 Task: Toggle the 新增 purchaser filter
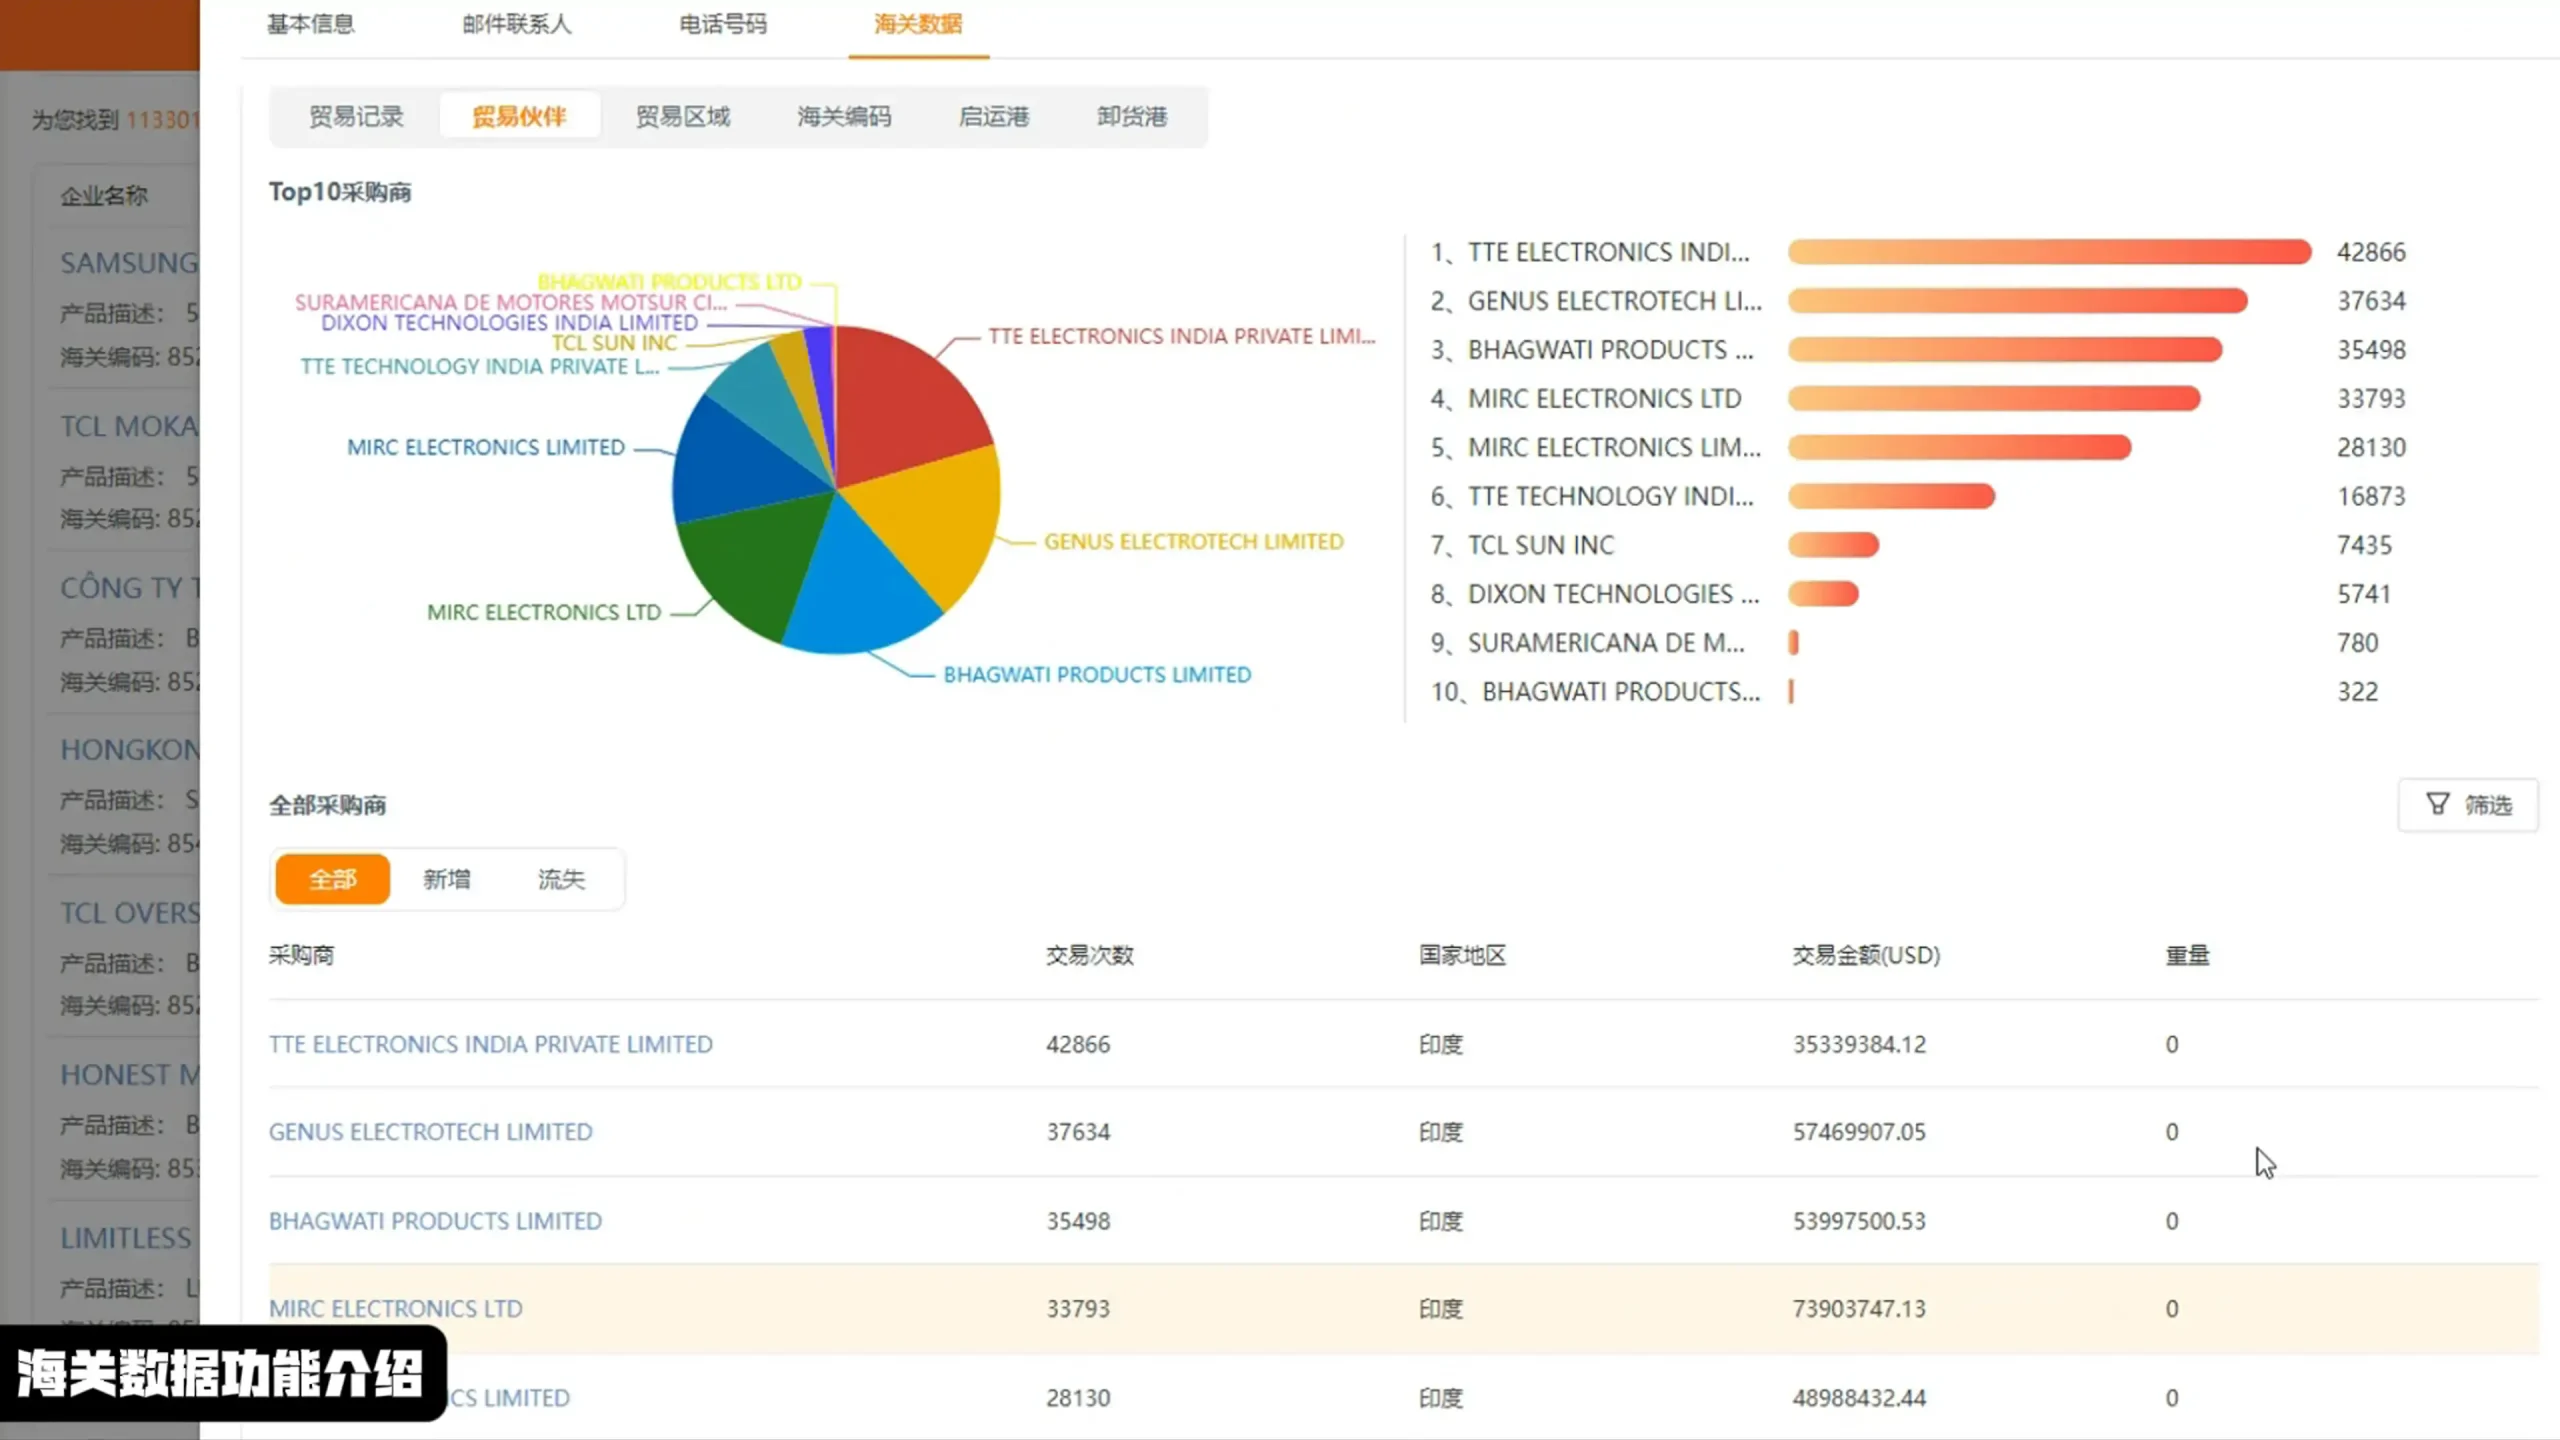(x=446, y=879)
